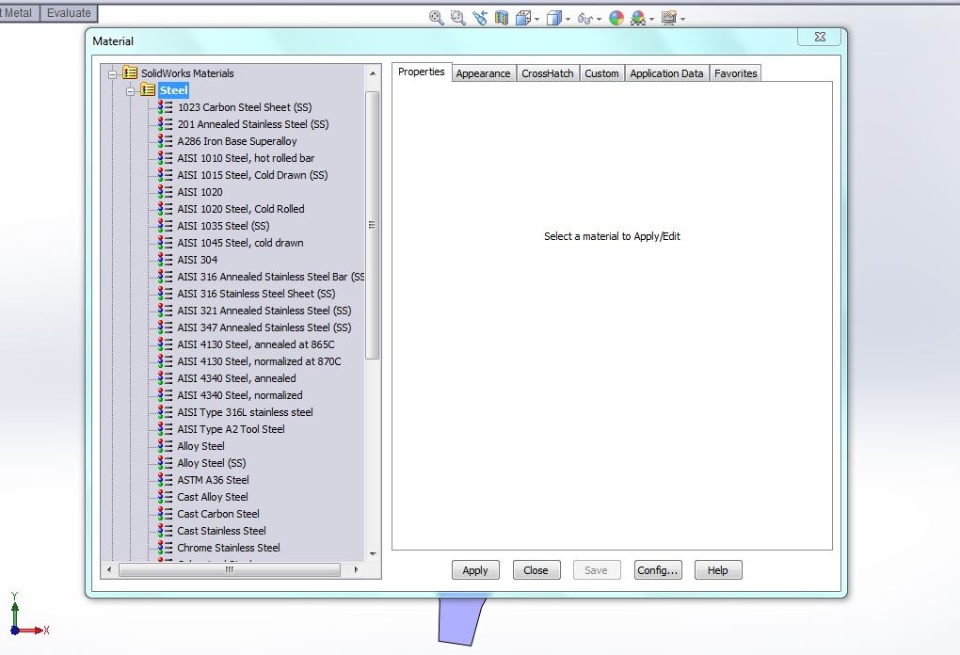Click the horizontal scrollbar right arrow
Viewport: 960px width, 655px height.
(x=356, y=570)
